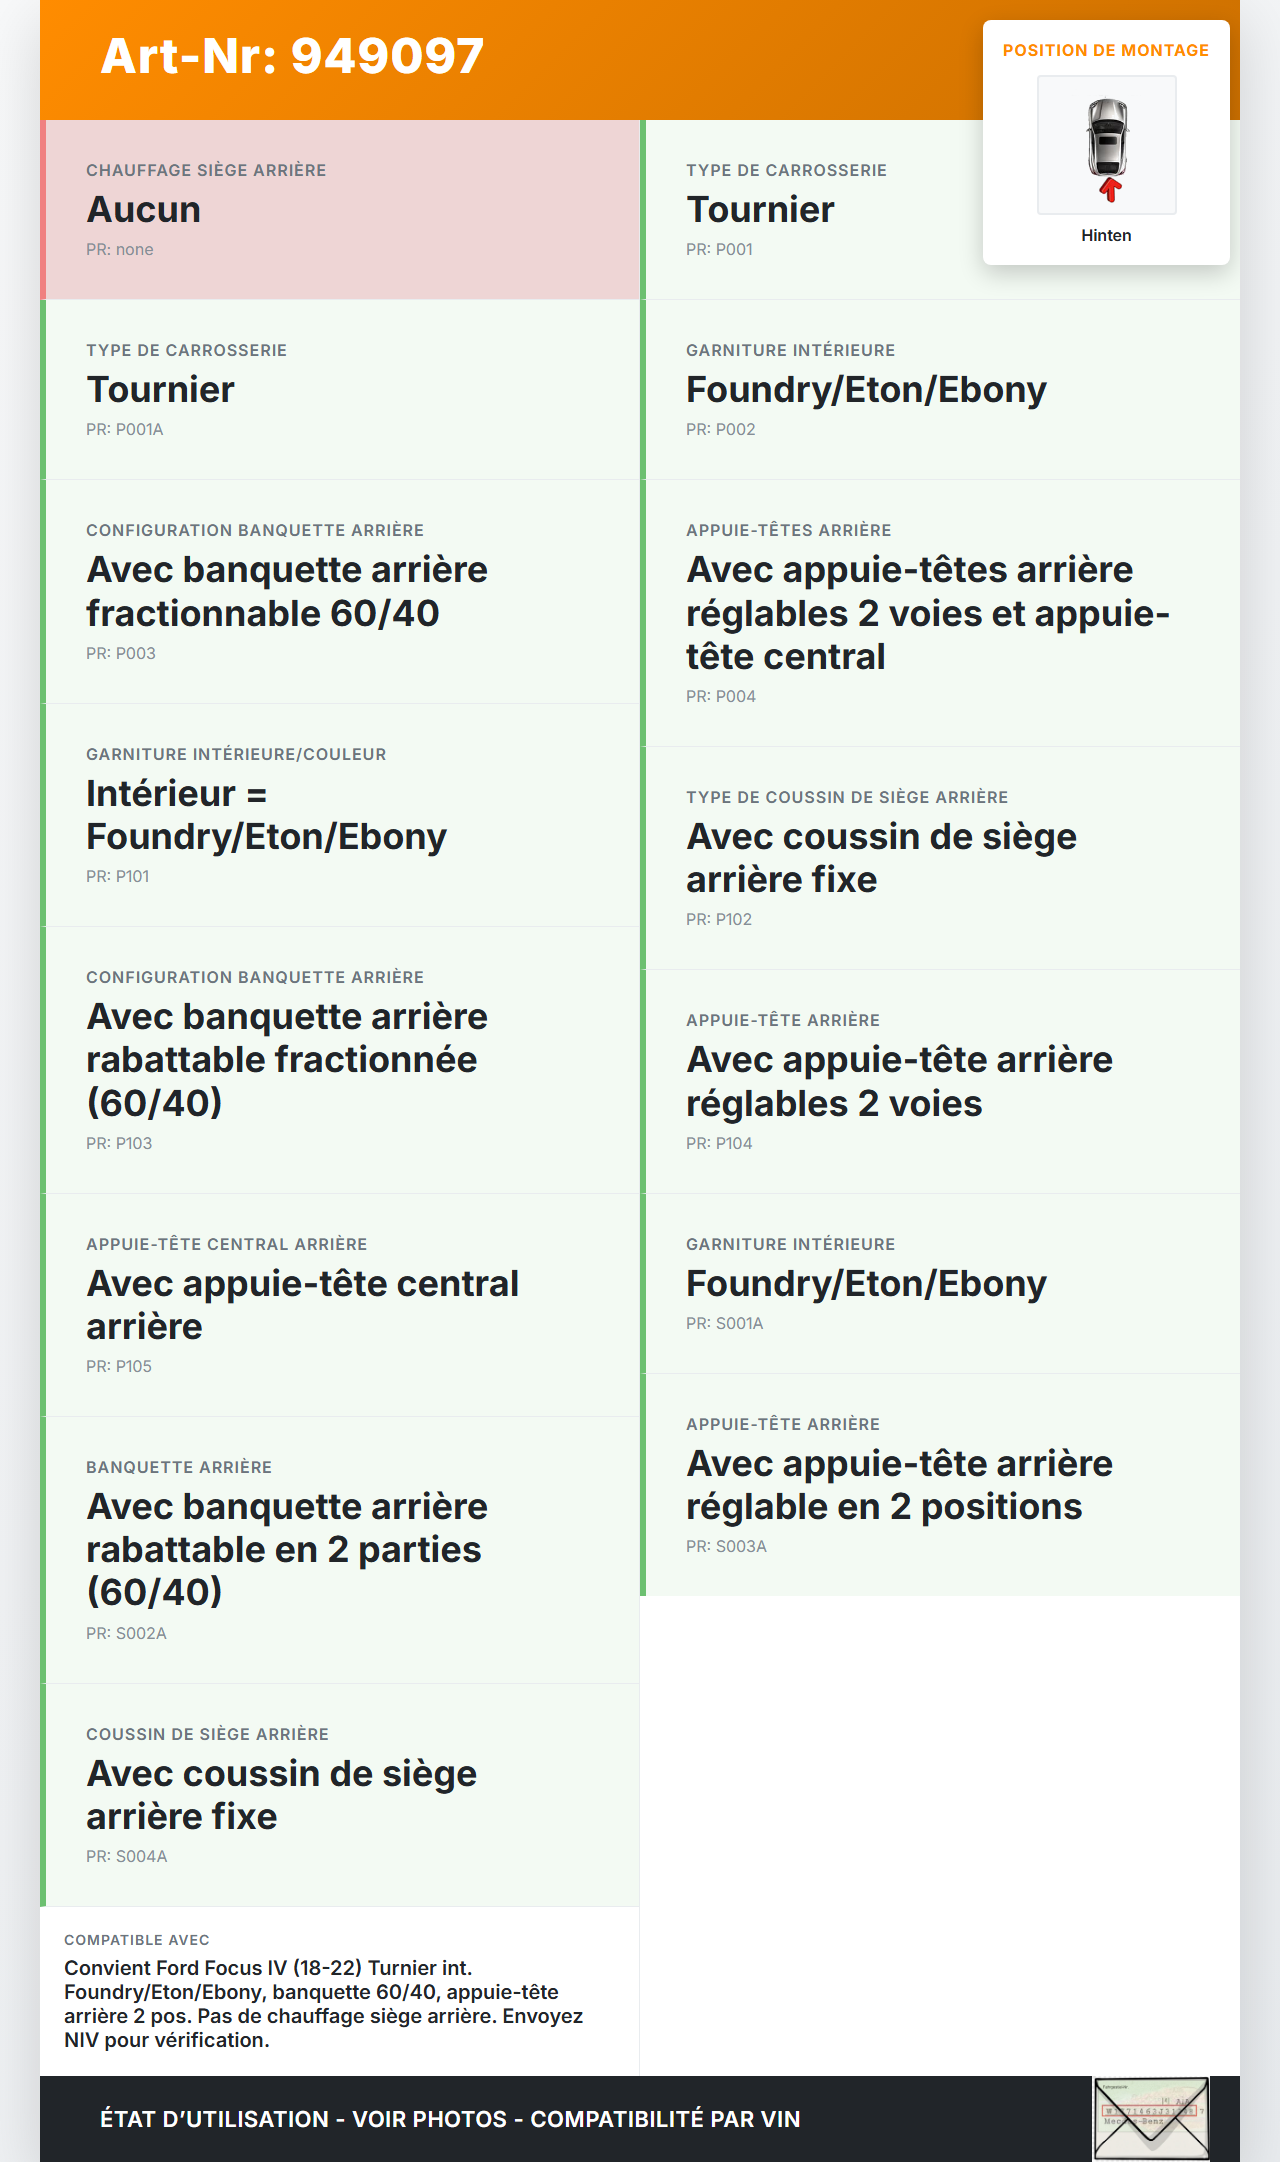The image size is (1280, 2162).
Task: Click the banquette fractionnable 60/40 card
Action: point(340,591)
